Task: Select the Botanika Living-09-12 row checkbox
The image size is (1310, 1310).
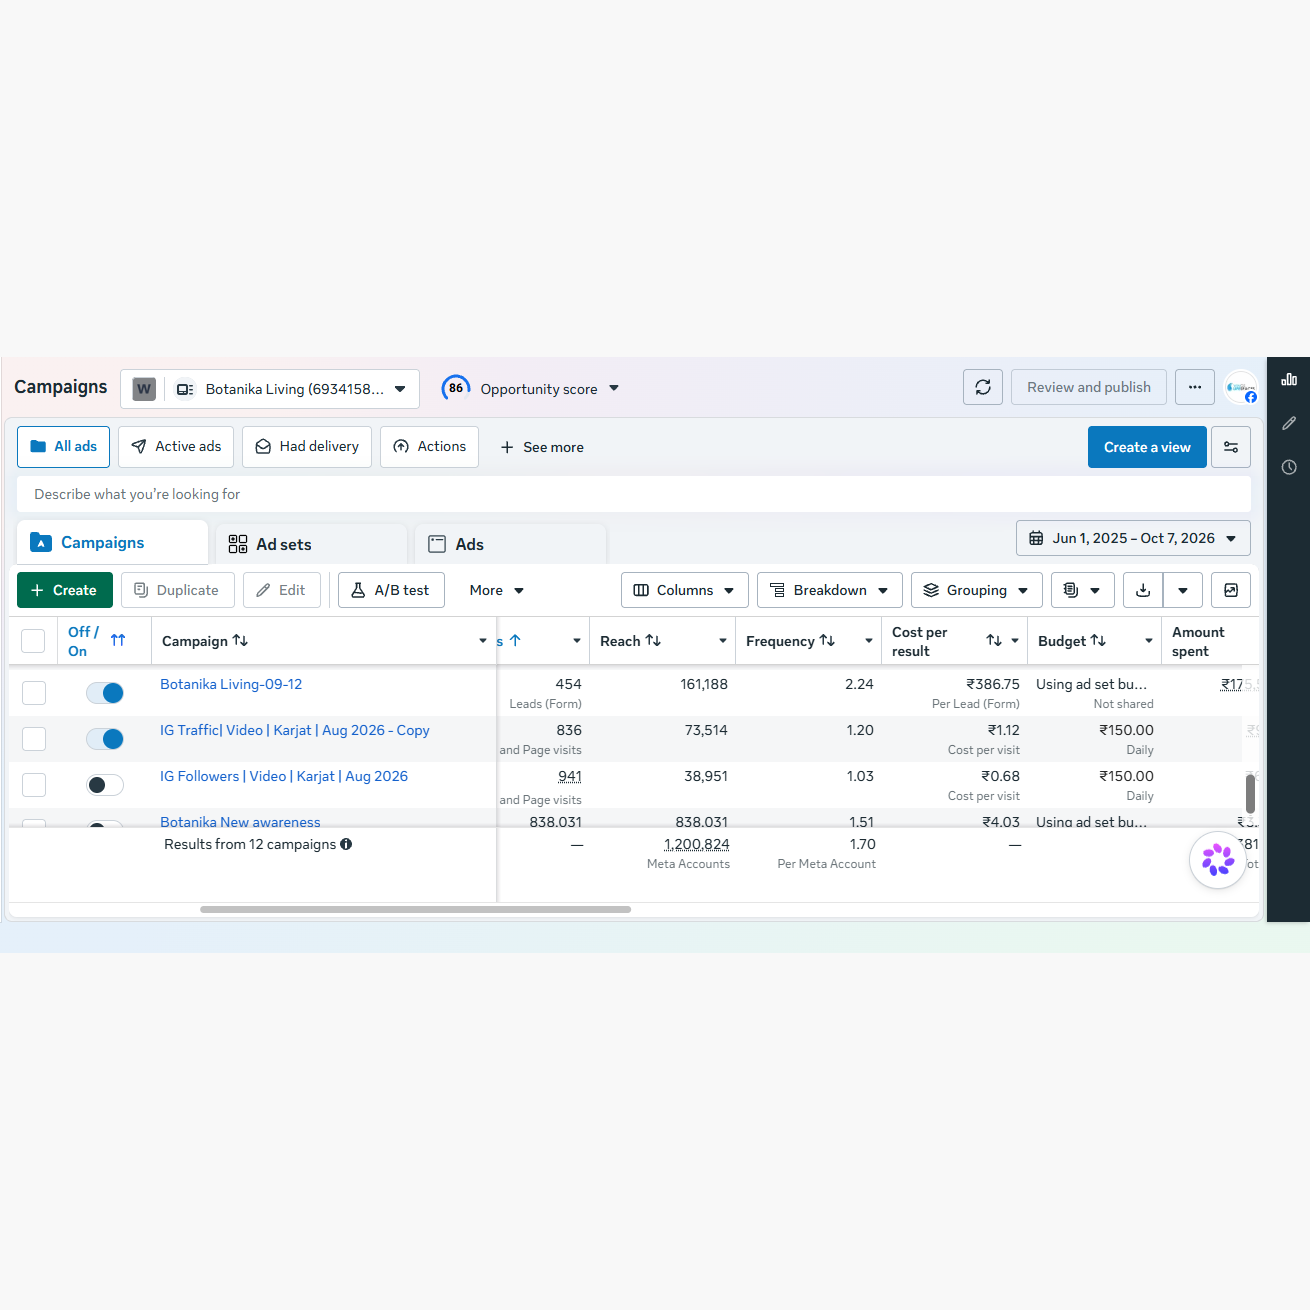Action: point(34,692)
